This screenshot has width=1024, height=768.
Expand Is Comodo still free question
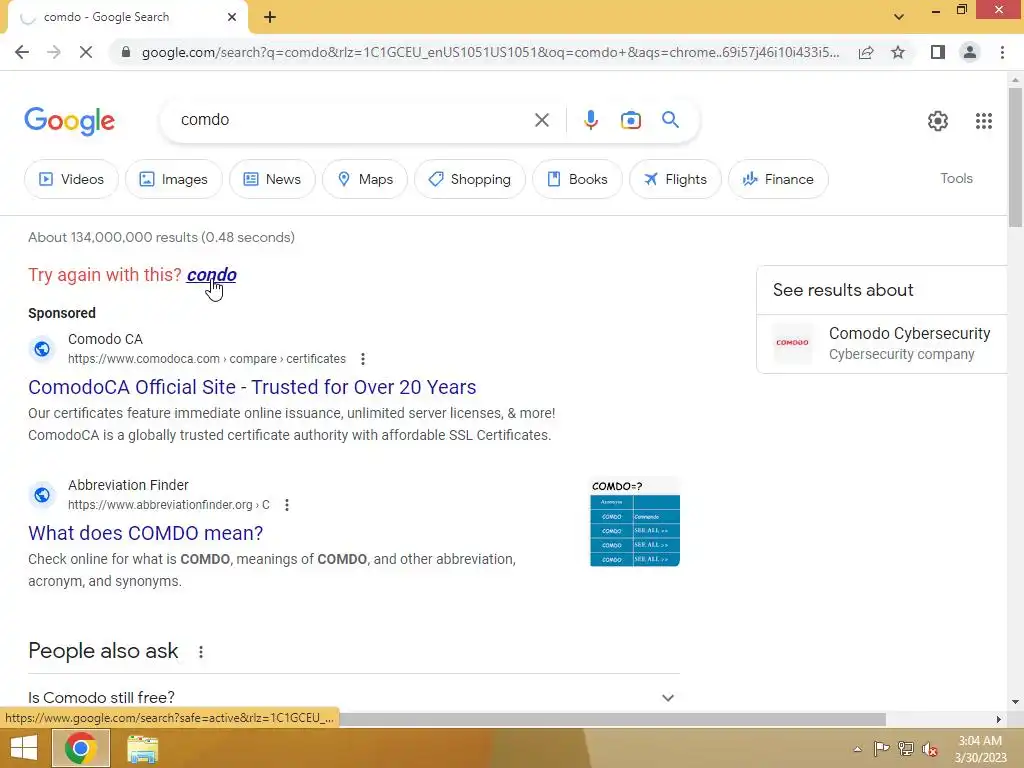point(353,697)
